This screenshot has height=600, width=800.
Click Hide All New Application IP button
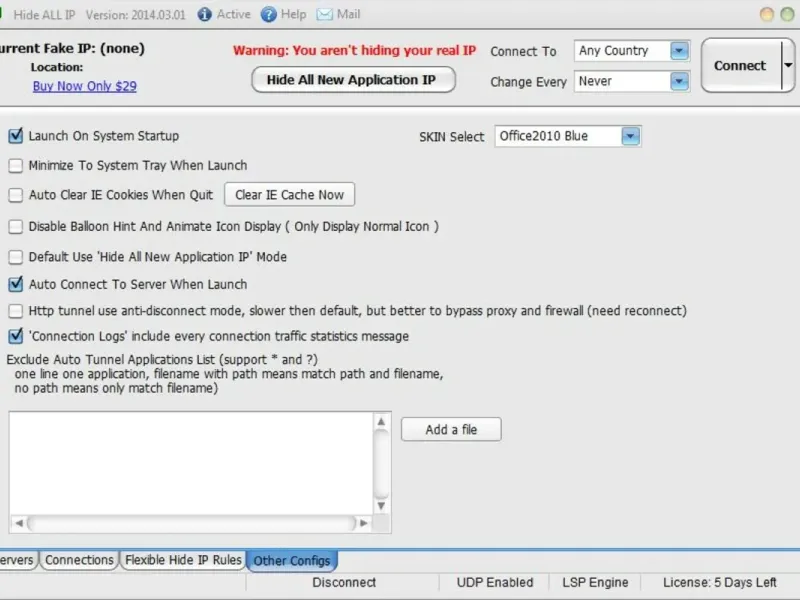353,80
